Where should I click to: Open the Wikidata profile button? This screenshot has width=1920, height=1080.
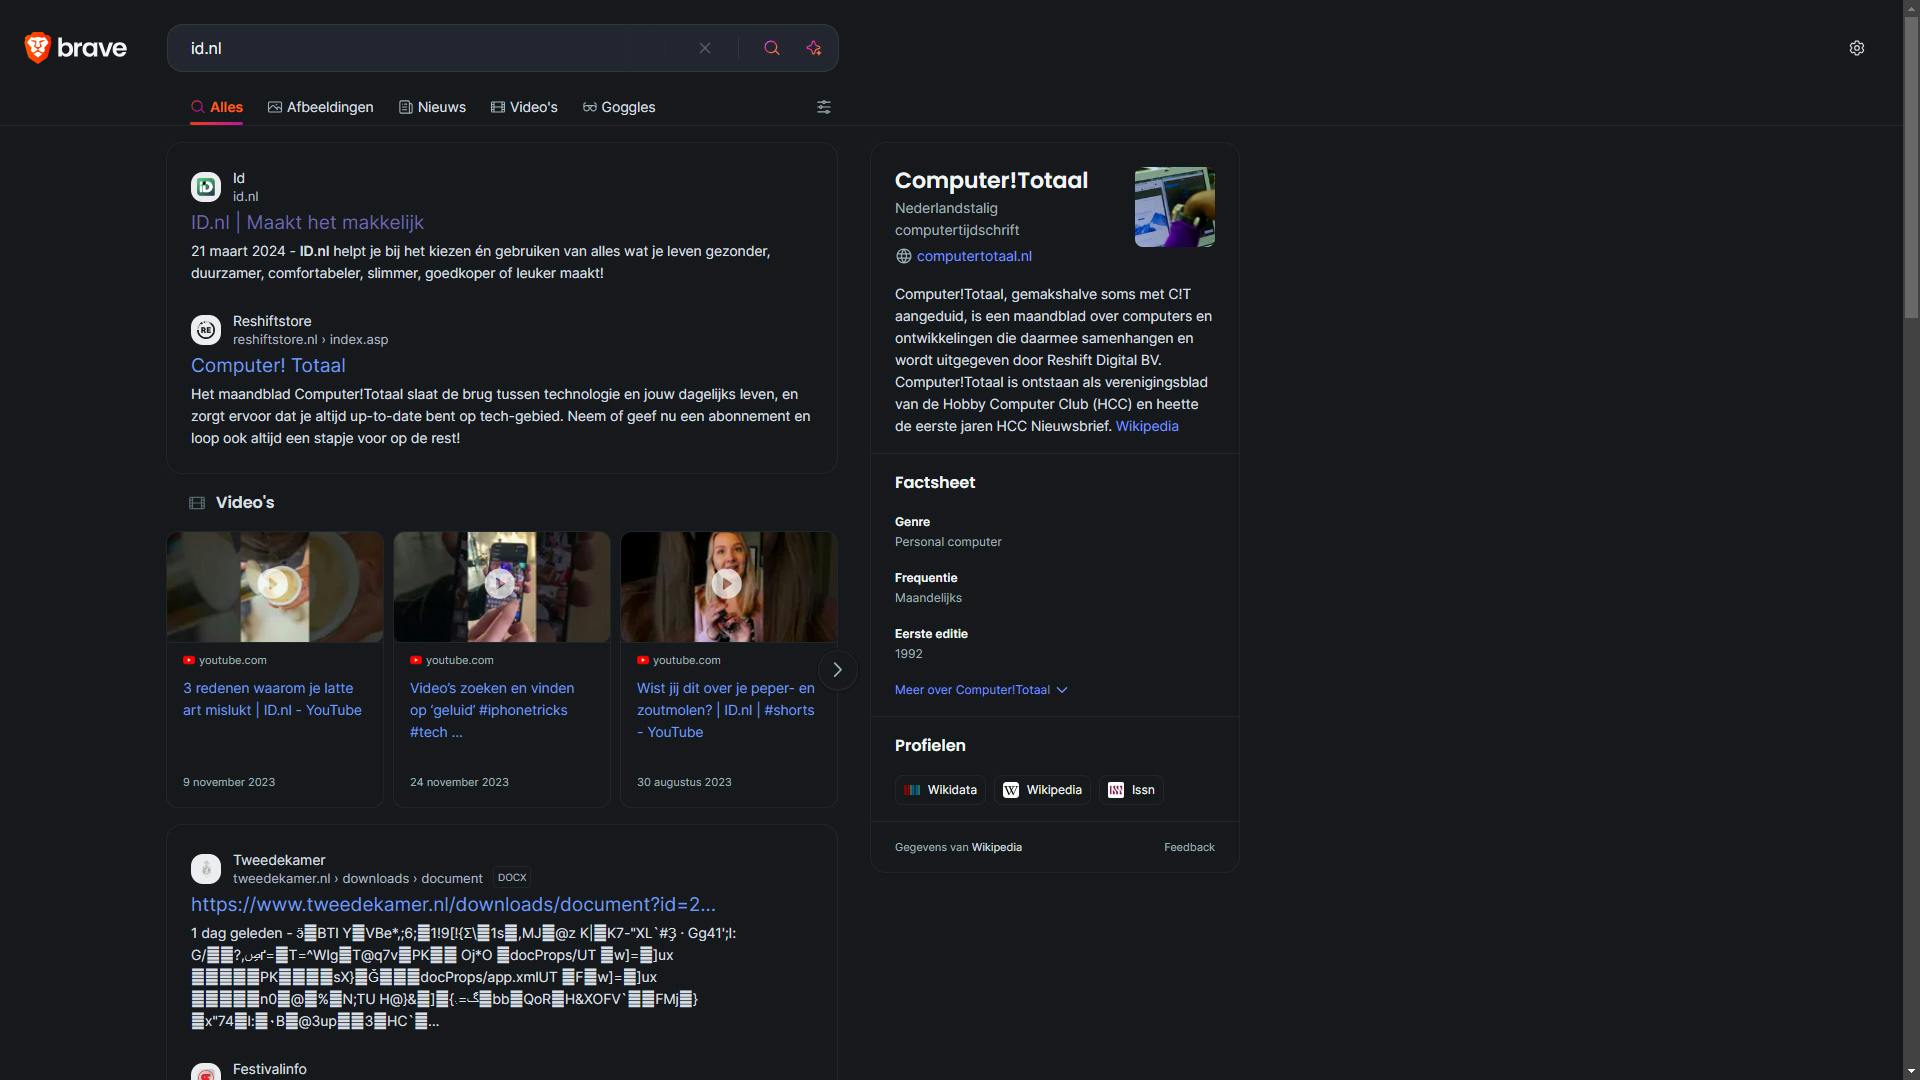point(940,789)
